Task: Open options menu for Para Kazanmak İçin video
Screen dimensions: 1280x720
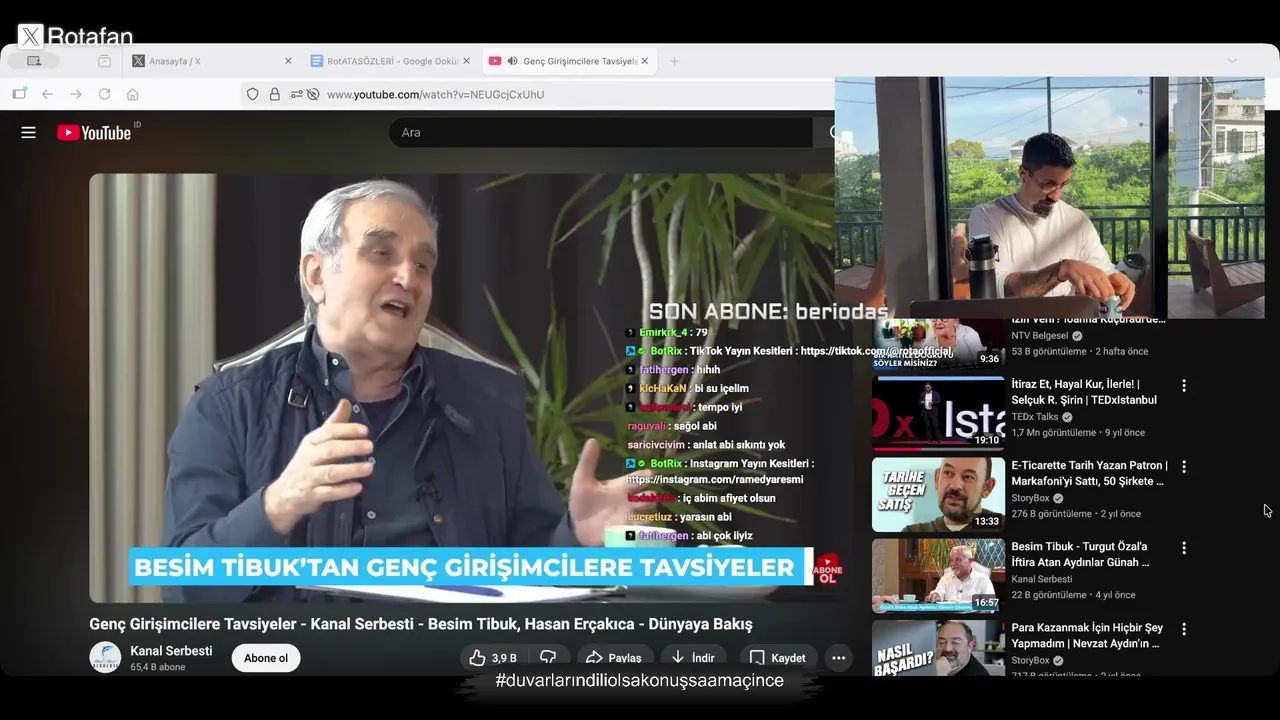Action: point(1184,629)
